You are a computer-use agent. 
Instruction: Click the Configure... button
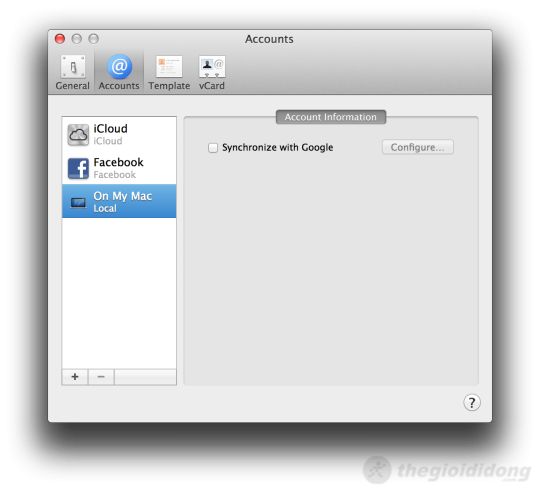[x=417, y=147]
